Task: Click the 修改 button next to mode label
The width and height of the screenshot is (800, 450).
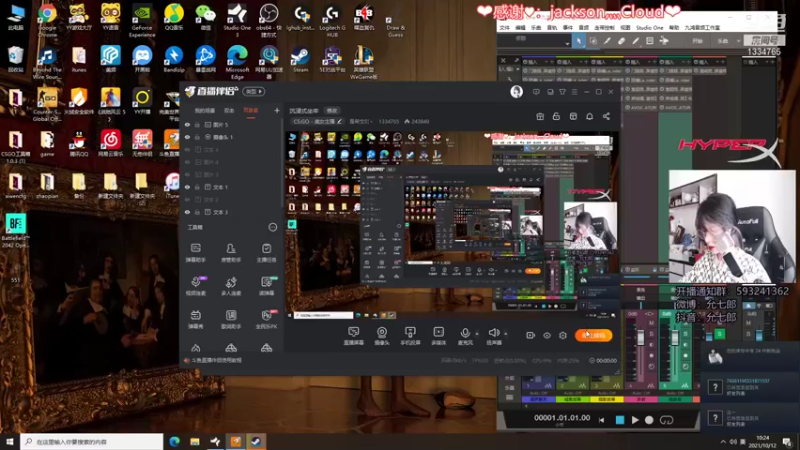Action: [332, 110]
